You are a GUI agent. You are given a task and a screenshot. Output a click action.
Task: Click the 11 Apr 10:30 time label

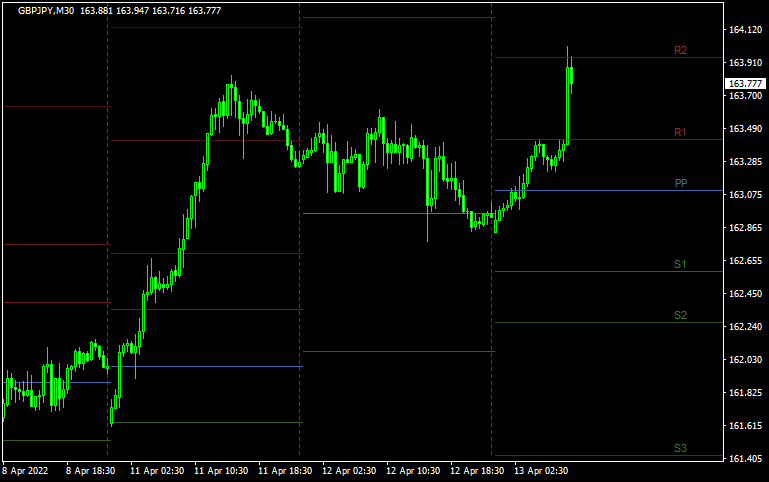click(219, 470)
